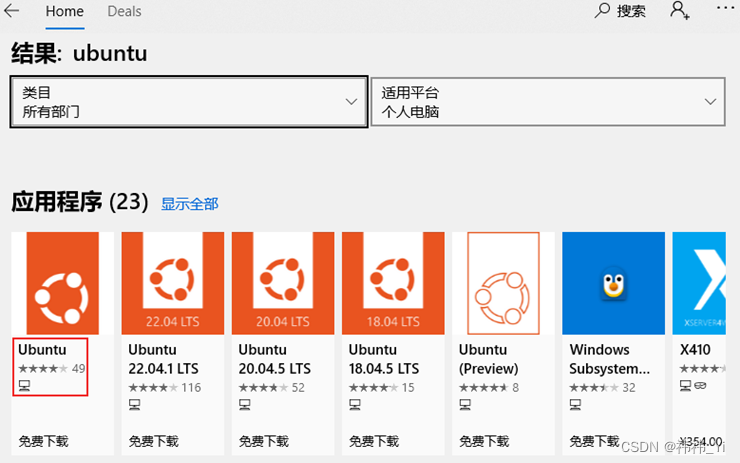The width and height of the screenshot is (740, 463).
Task: Open the Ubuntu app orange logo thumbnail
Action: [63, 283]
